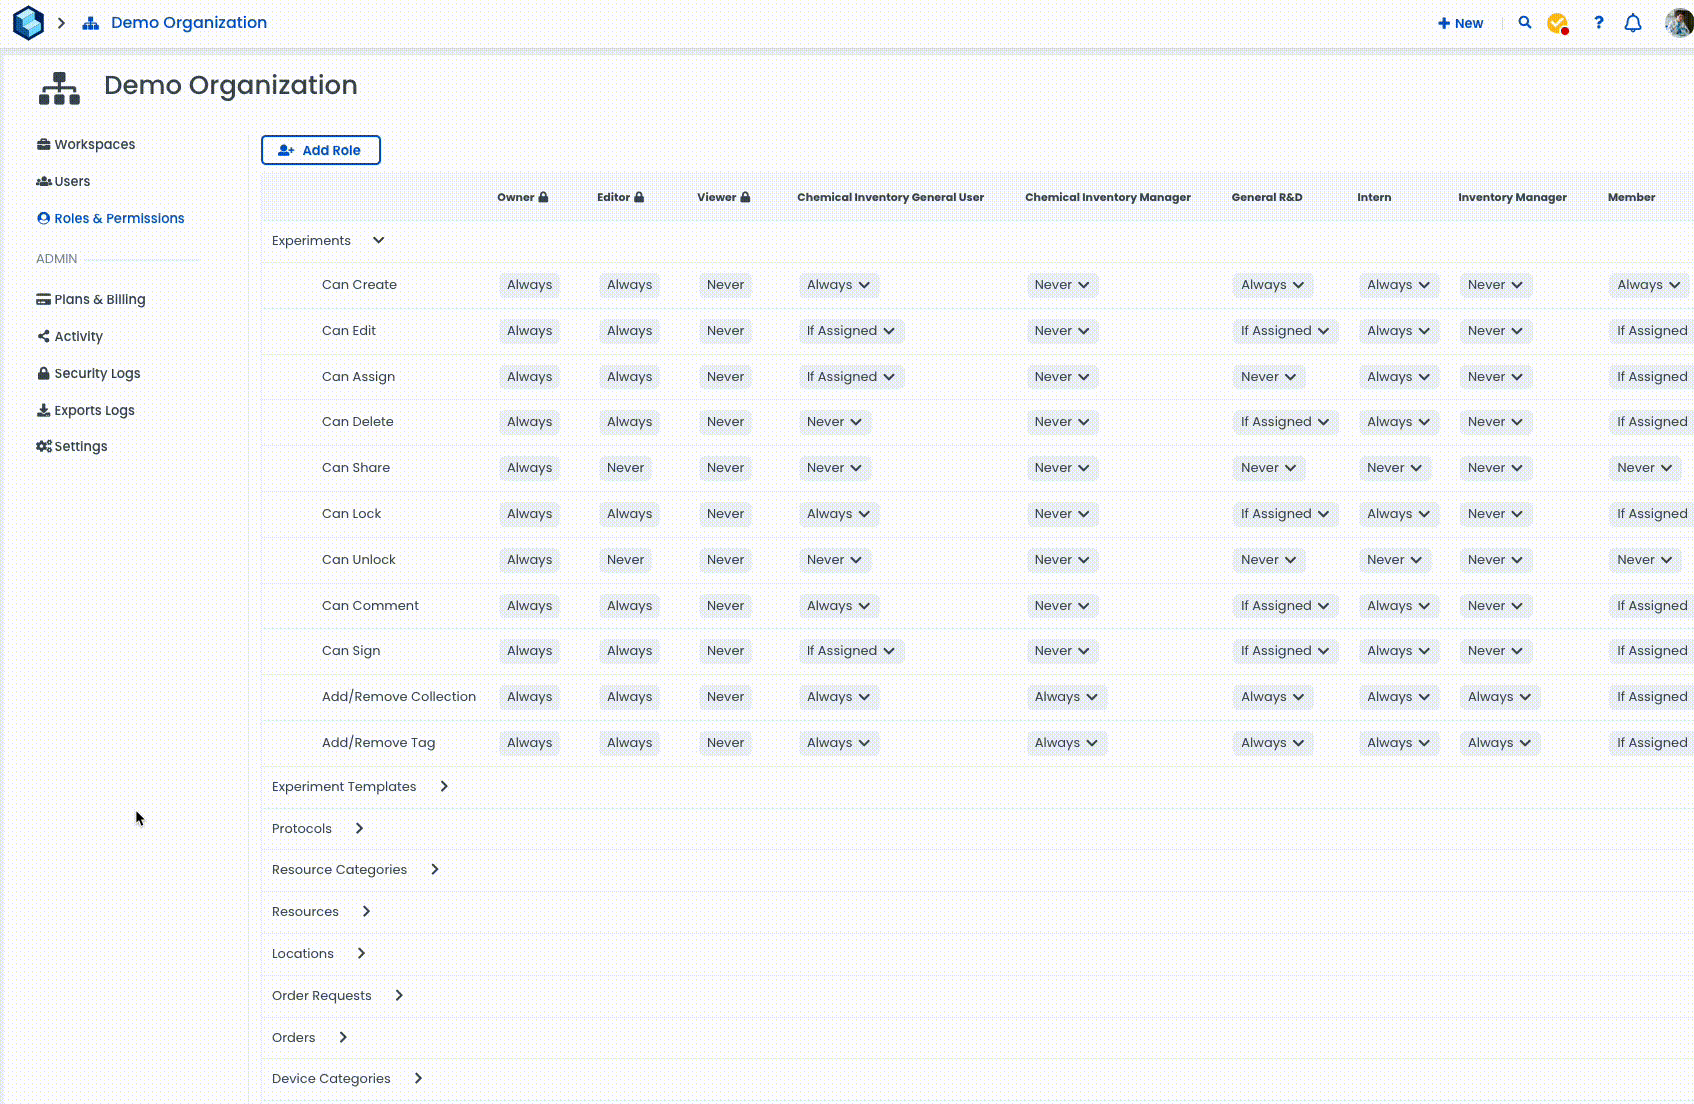The image size is (1694, 1104).
Task: Click the New button in top bar
Action: 1460,23
